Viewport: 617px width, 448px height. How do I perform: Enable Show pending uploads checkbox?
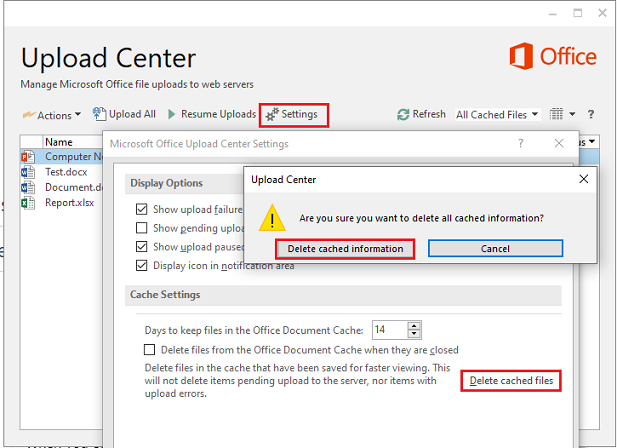(141, 228)
